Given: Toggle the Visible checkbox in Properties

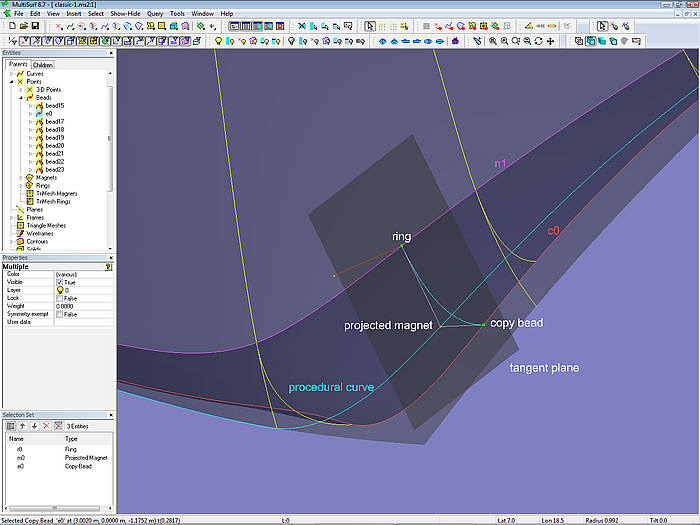Looking at the screenshot, I should coord(59,283).
